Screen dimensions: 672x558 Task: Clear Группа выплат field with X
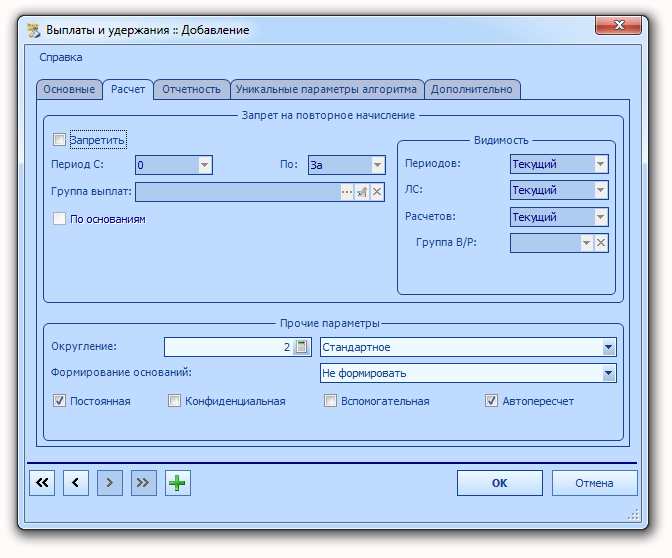click(377, 192)
